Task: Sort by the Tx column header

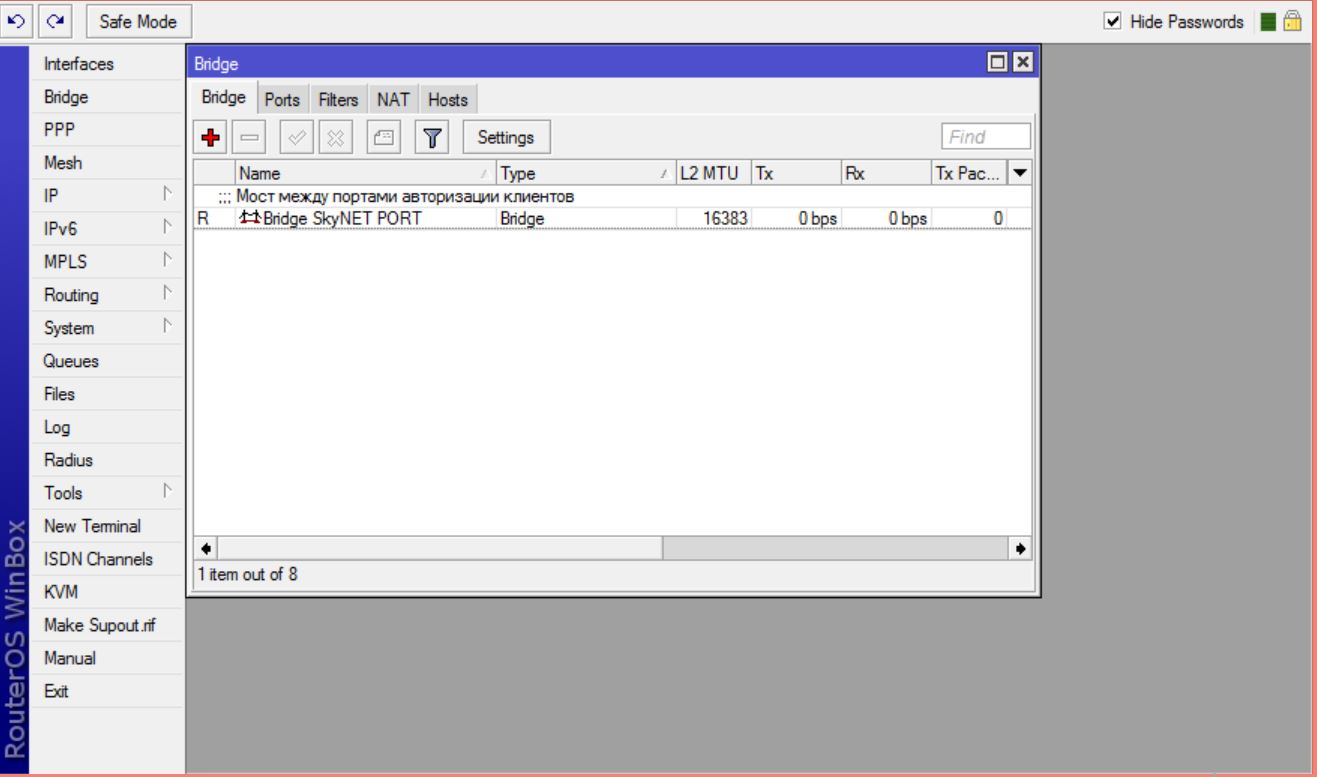Action: (797, 172)
